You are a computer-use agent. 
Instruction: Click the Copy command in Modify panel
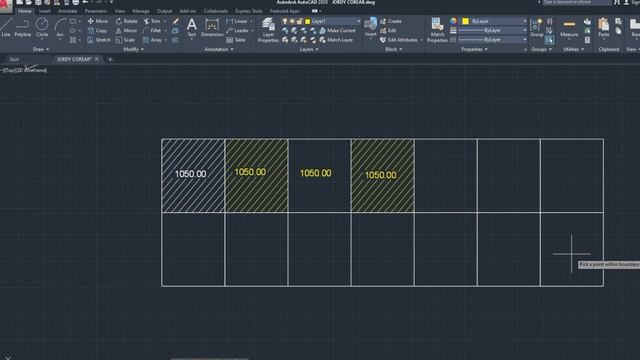pyautogui.click(x=98, y=31)
